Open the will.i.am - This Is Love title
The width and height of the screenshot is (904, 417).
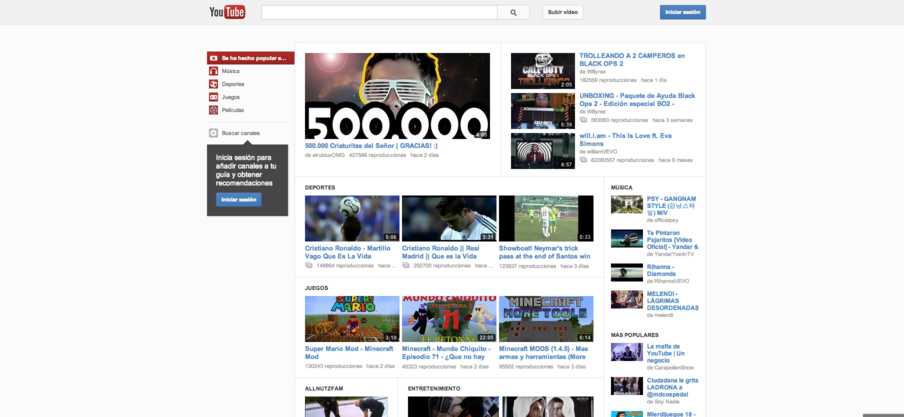click(x=626, y=139)
